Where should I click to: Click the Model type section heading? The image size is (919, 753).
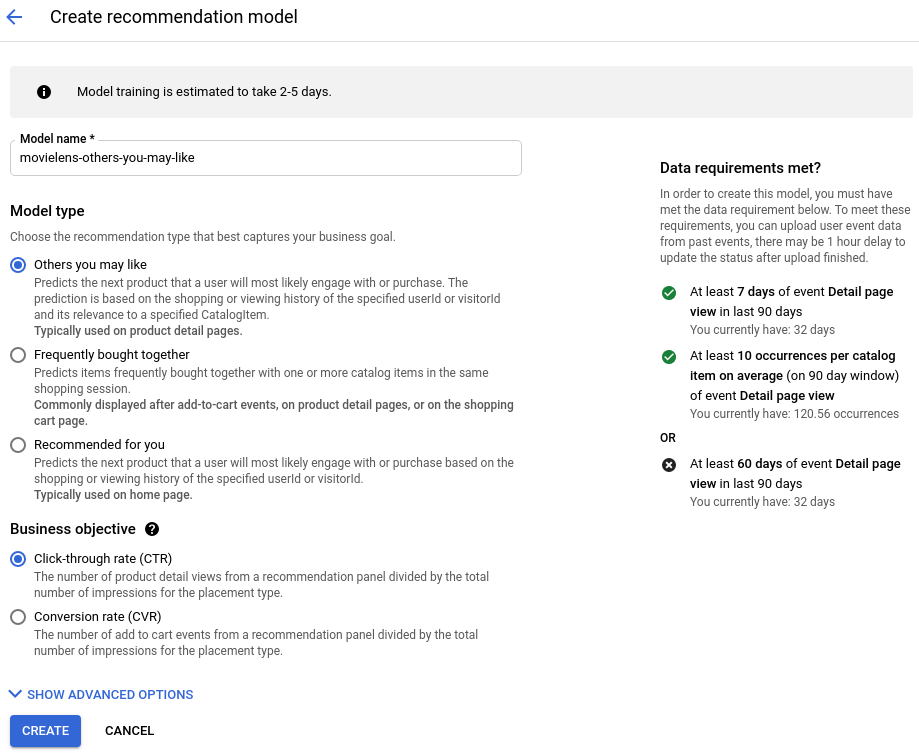click(x=47, y=211)
